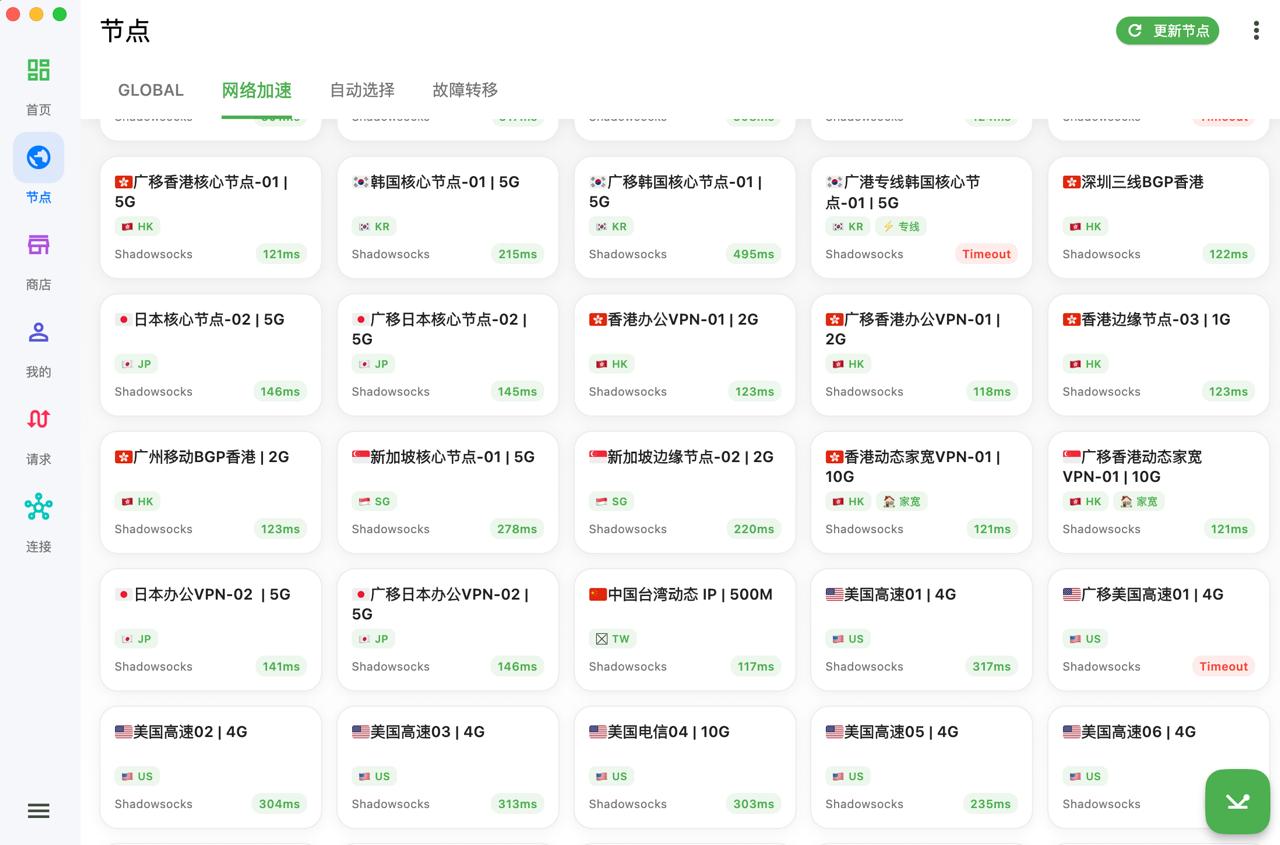Viewport: 1280px width, 845px height.
Task: Click the 更新节点 button
Action: [1167, 31]
